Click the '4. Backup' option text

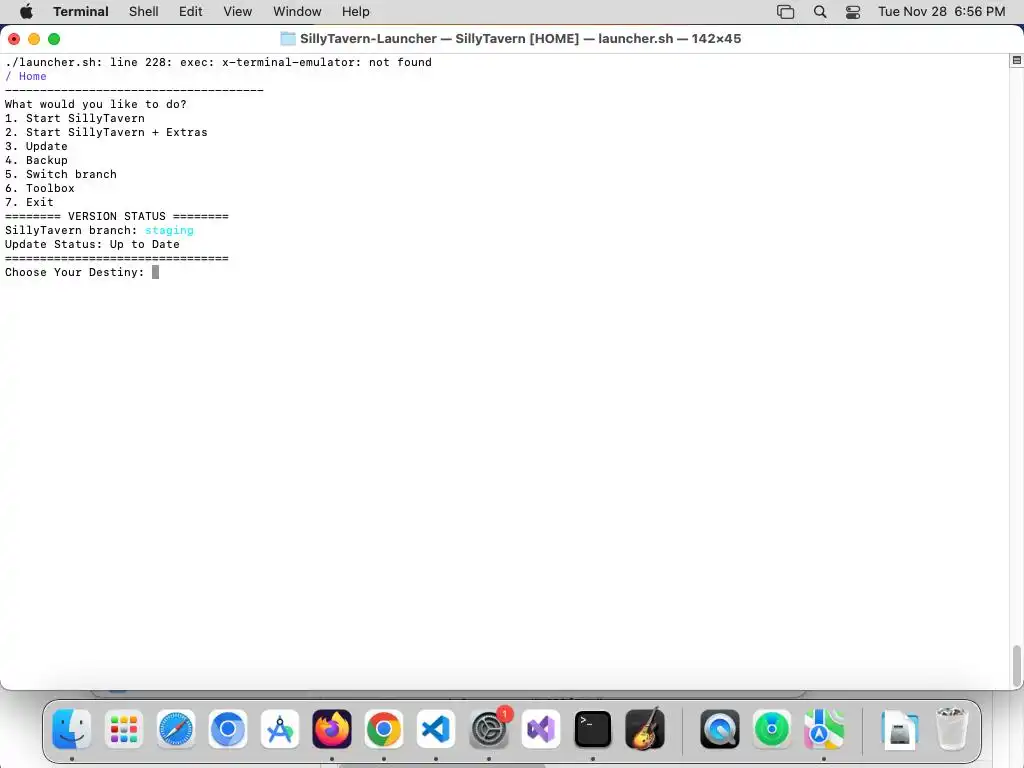pos(36,160)
